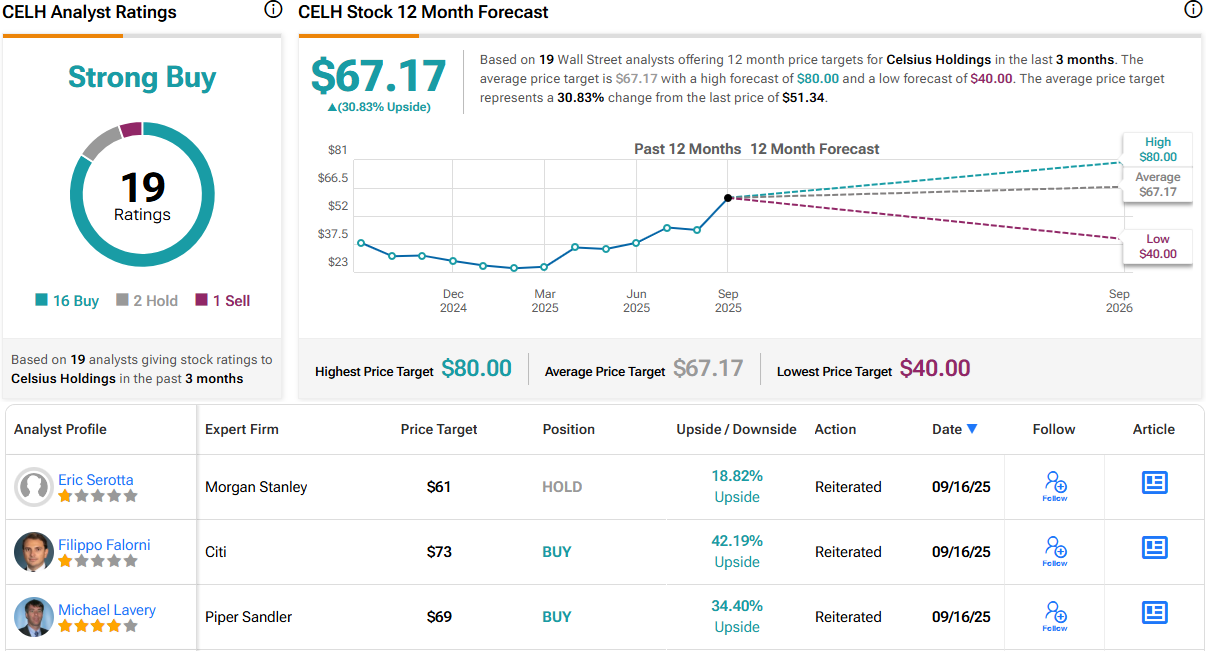1211x651 pixels.
Task: Click the Expert Firm column header
Action: tap(242, 429)
